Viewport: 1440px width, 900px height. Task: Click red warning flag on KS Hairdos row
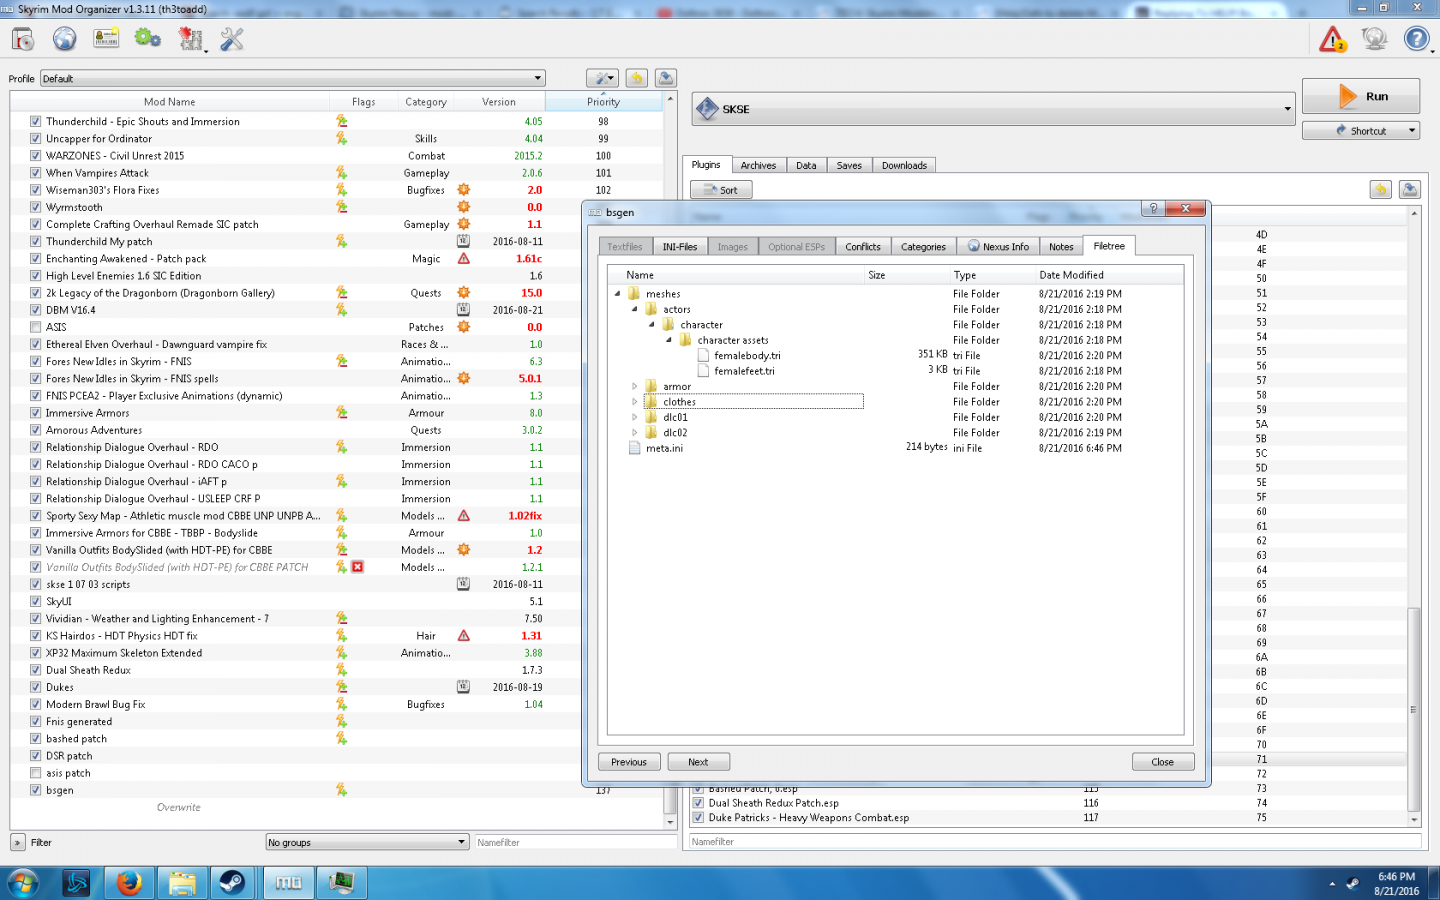(463, 635)
